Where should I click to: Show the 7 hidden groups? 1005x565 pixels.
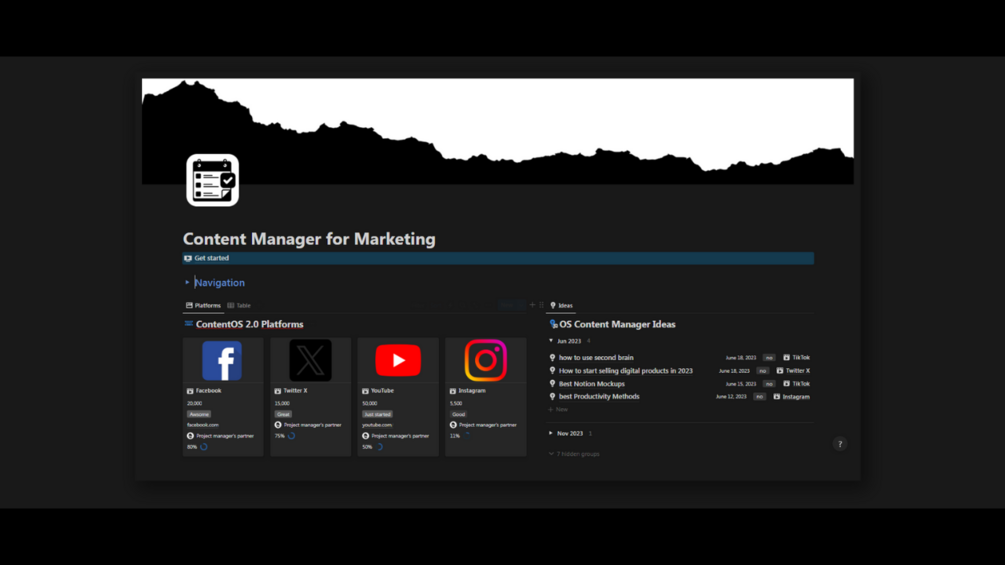point(574,454)
